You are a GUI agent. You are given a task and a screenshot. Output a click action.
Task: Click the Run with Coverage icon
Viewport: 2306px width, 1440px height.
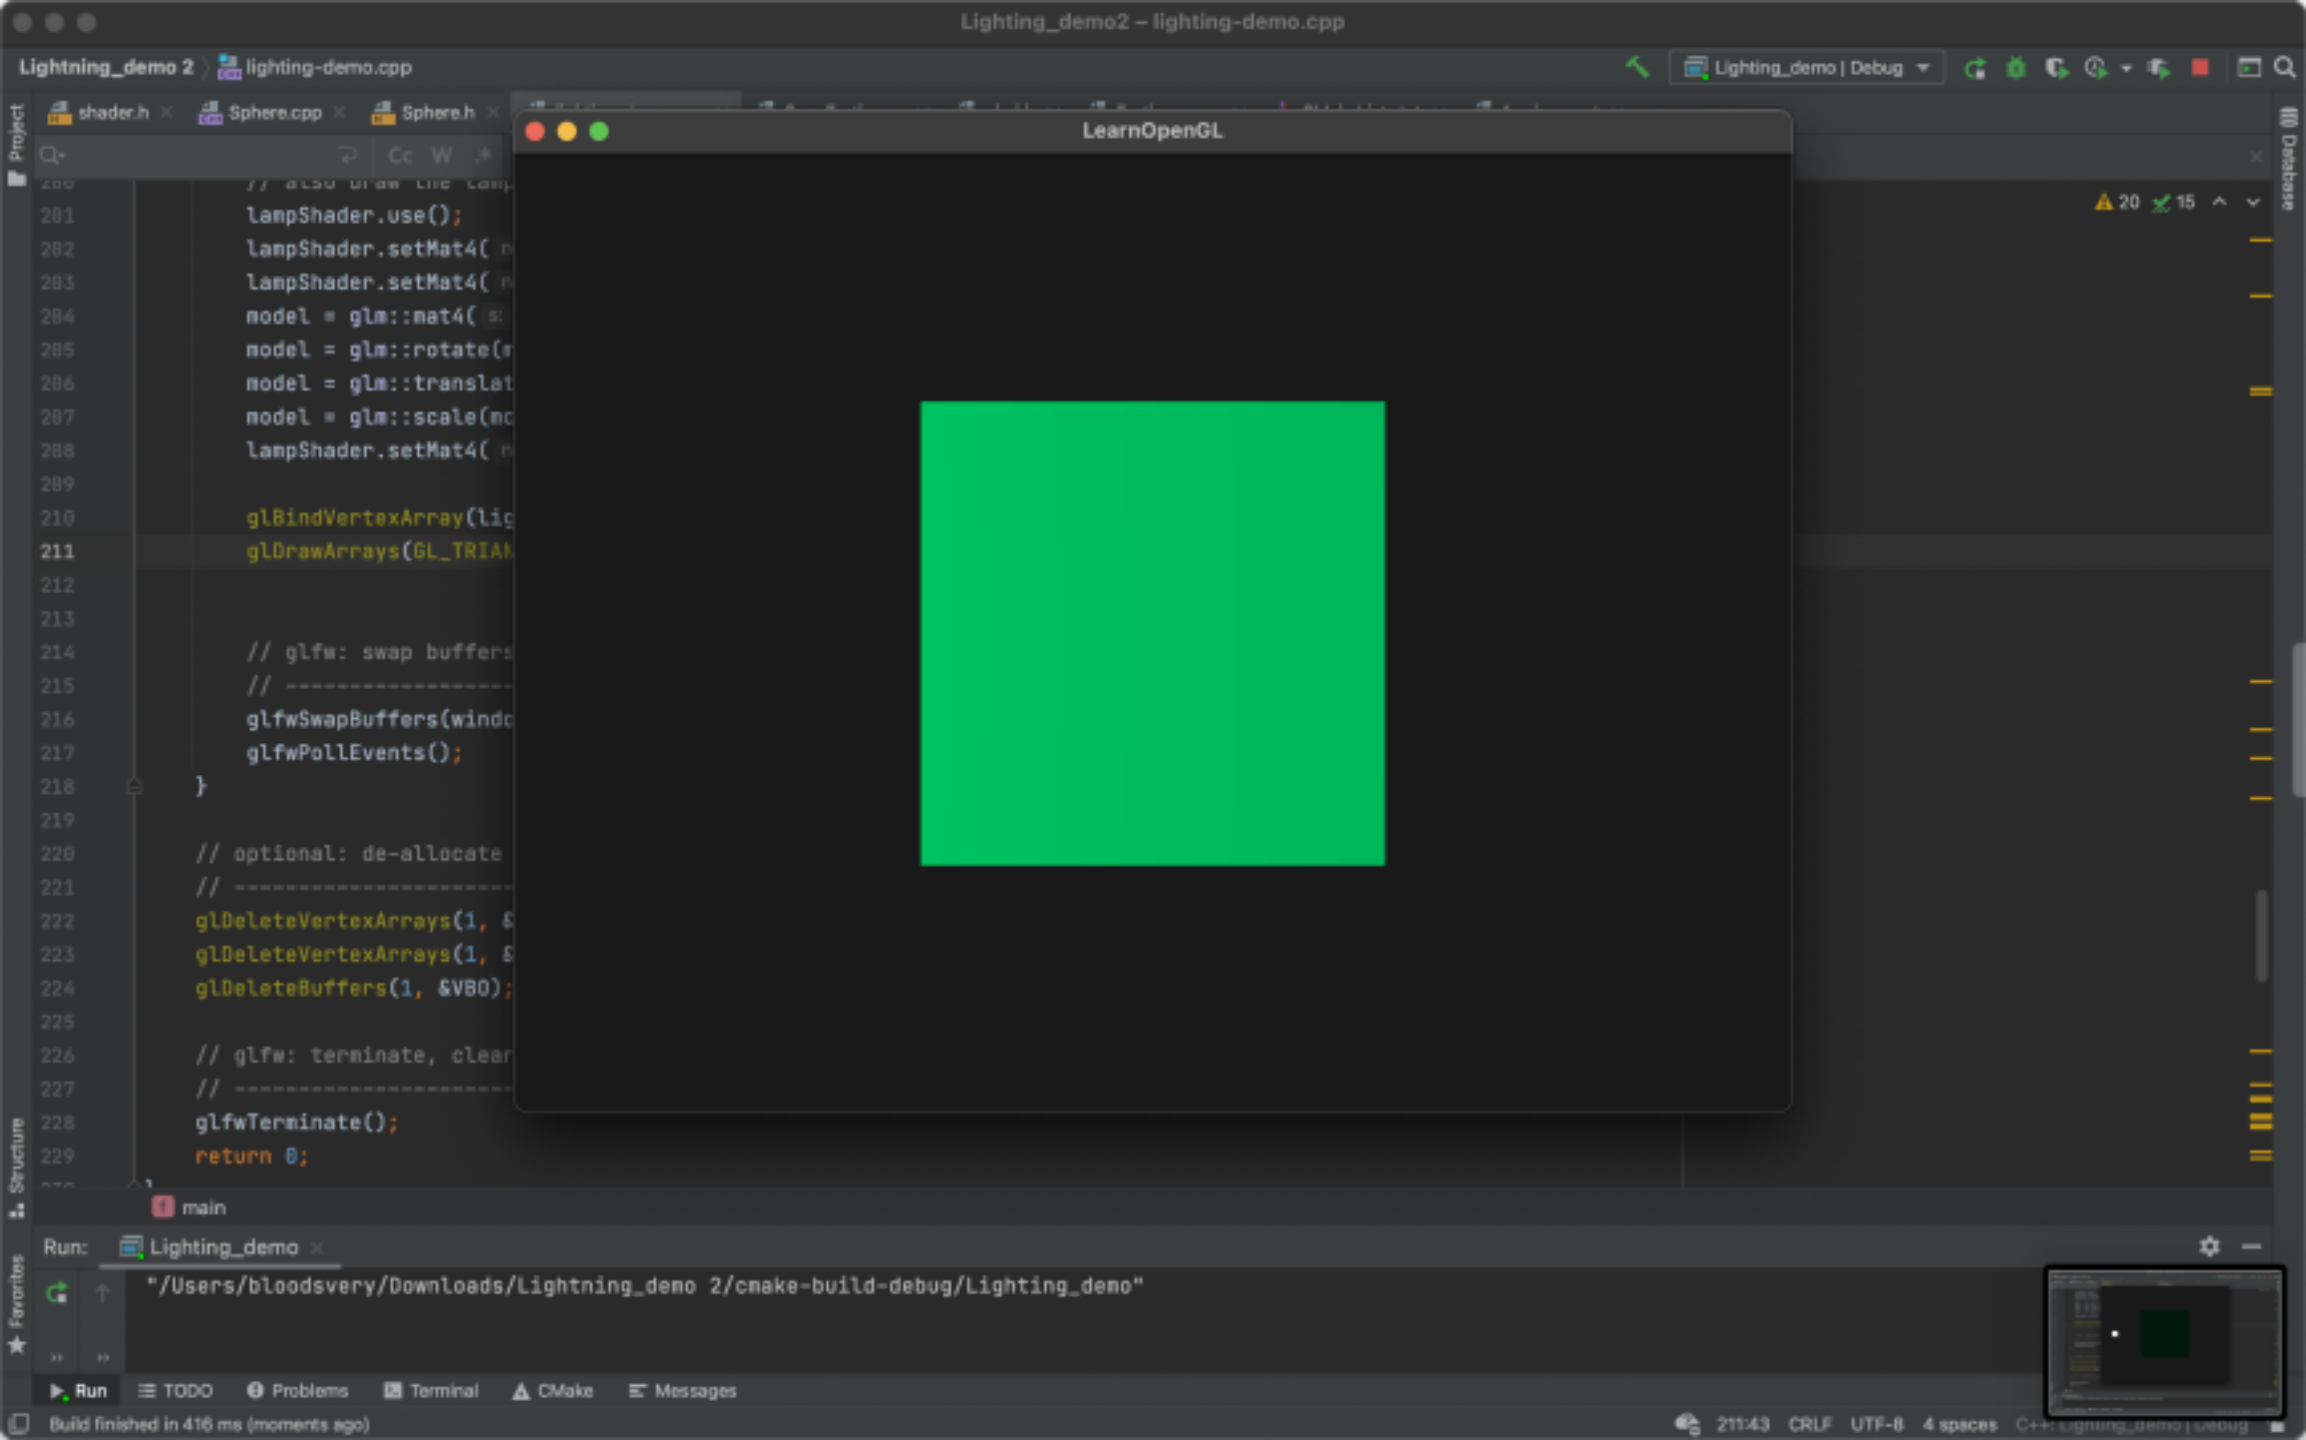pyautogui.click(x=2055, y=68)
